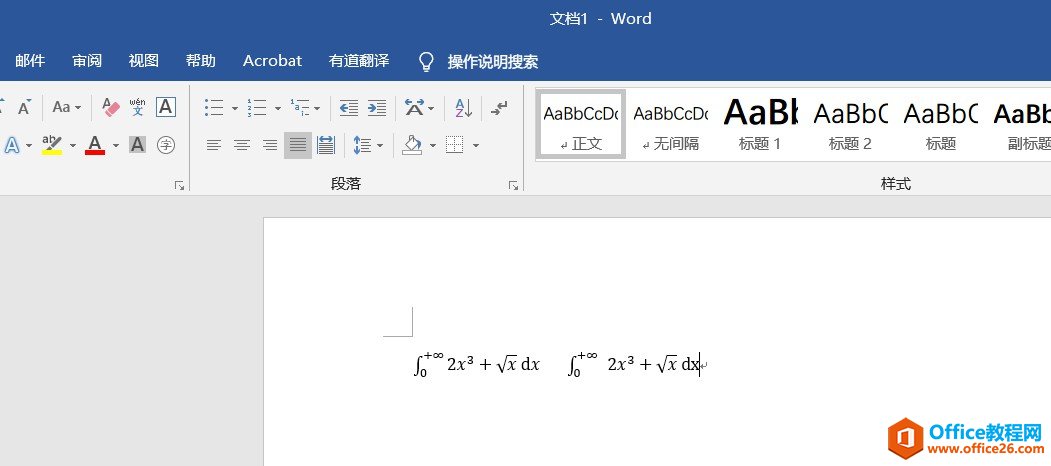Toggle Center paragraph alignment
This screenshot has height=466, width=1051.
[241, 145]
